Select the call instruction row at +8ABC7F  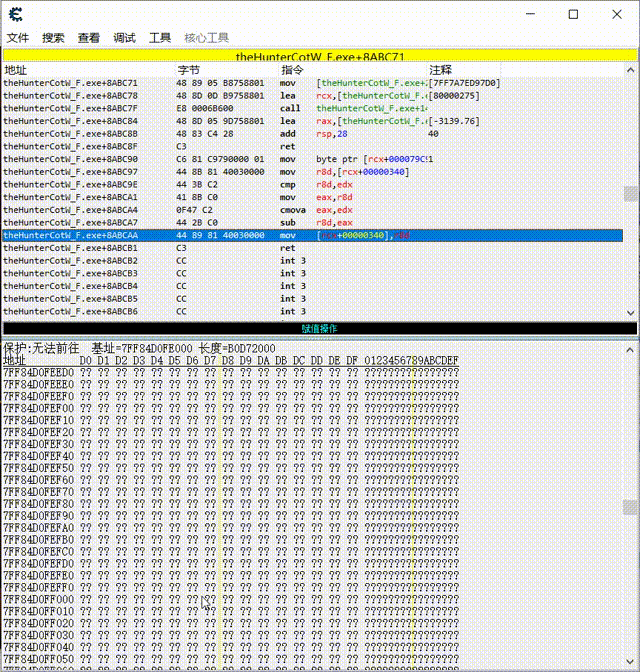click(x=312, y=108)
